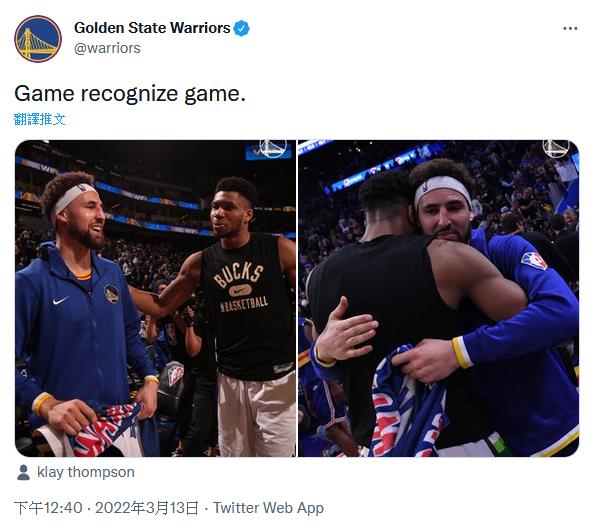Click the Golden State Warriors display name
This screenshot has height=531, width=594.
[152, 28]
